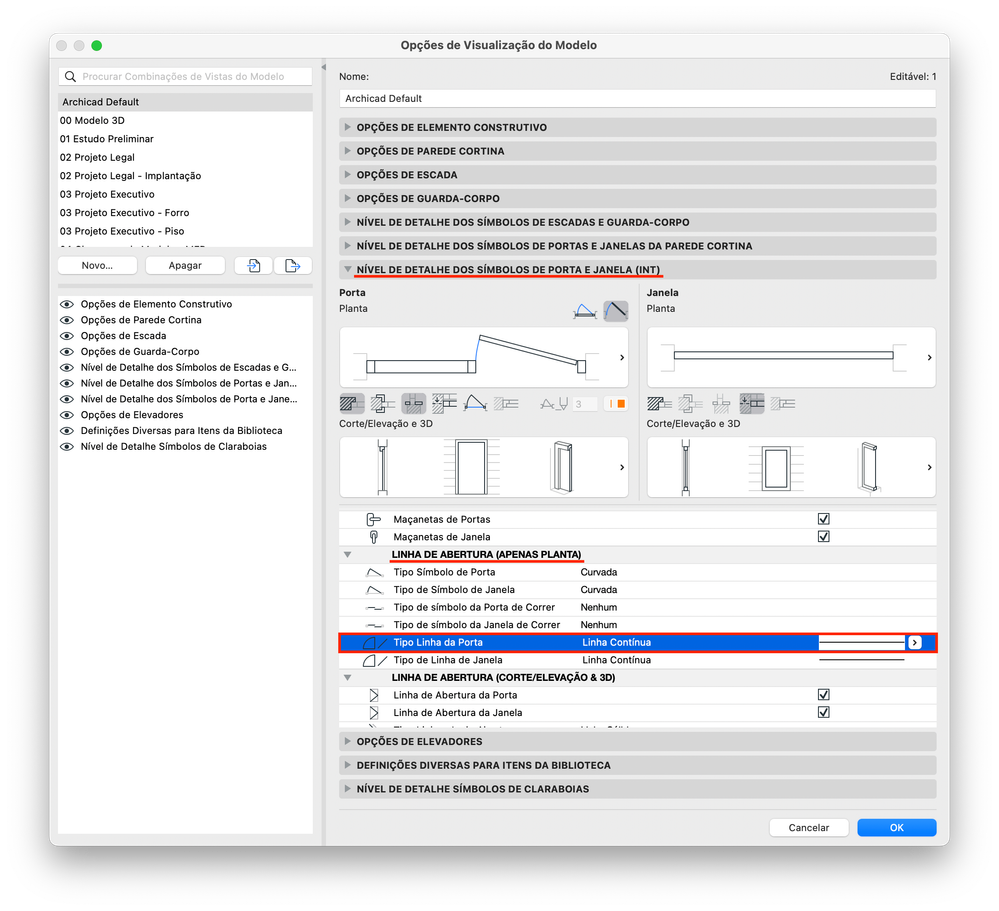Click the import combination icon next to Apagar
The width and height of the screenshot is (999, 911).
[x=254, y=266]
